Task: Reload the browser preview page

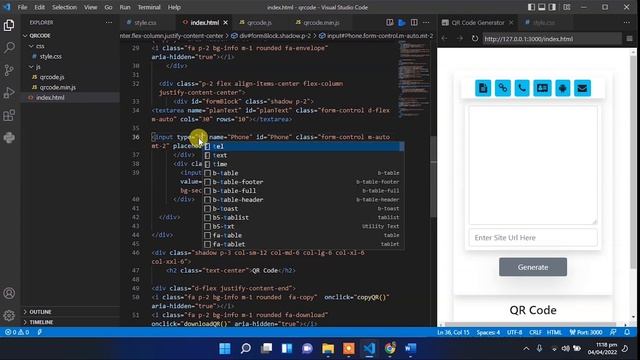Action: tap(474, 38)
